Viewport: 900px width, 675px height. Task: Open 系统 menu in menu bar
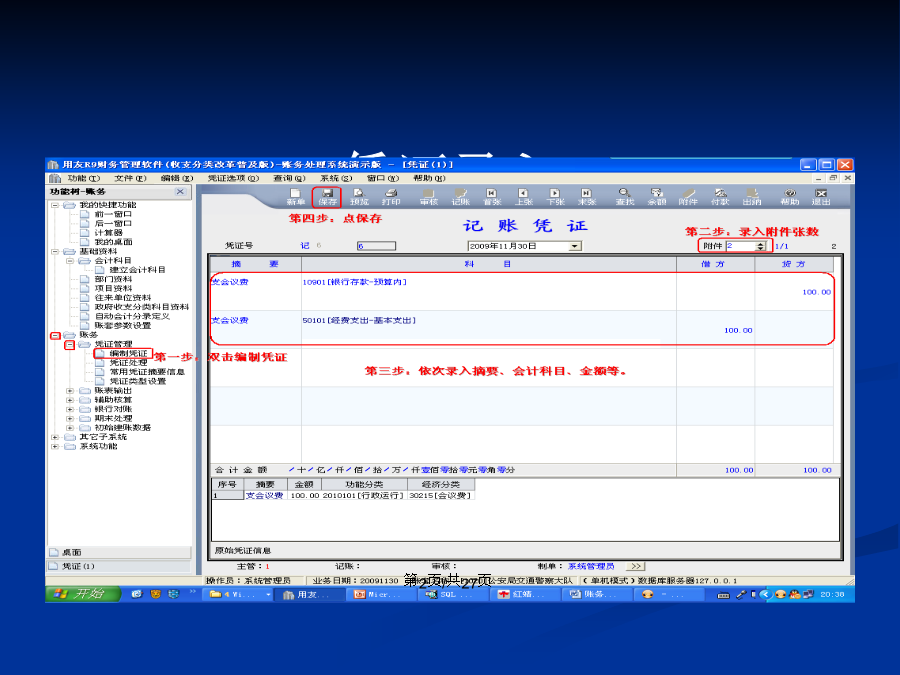point(336,179)
